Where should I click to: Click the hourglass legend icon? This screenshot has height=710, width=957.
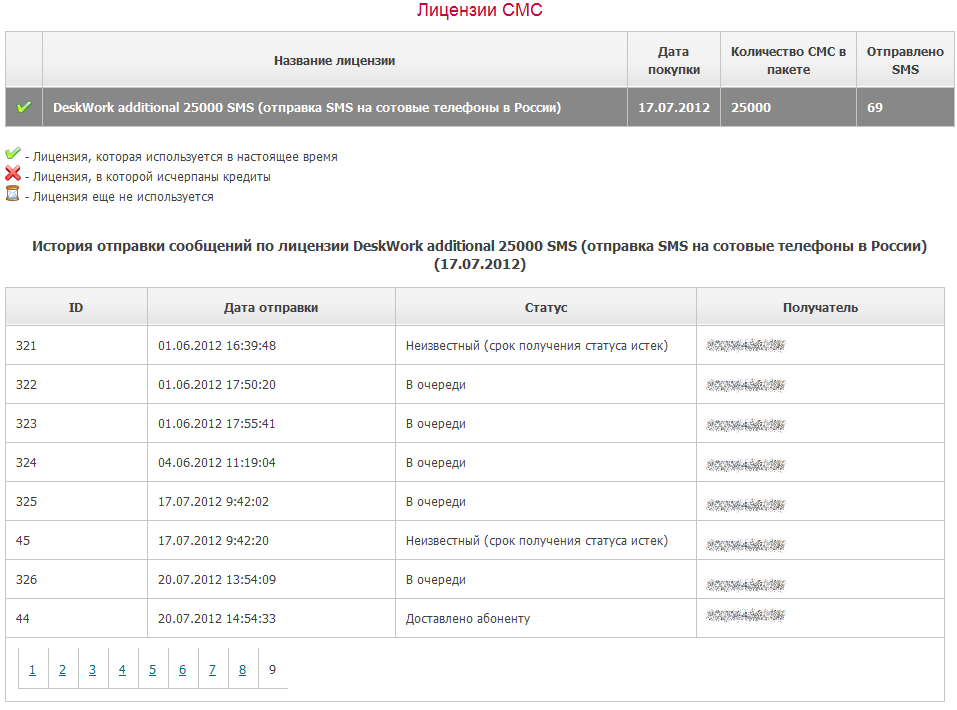(13, 194)
